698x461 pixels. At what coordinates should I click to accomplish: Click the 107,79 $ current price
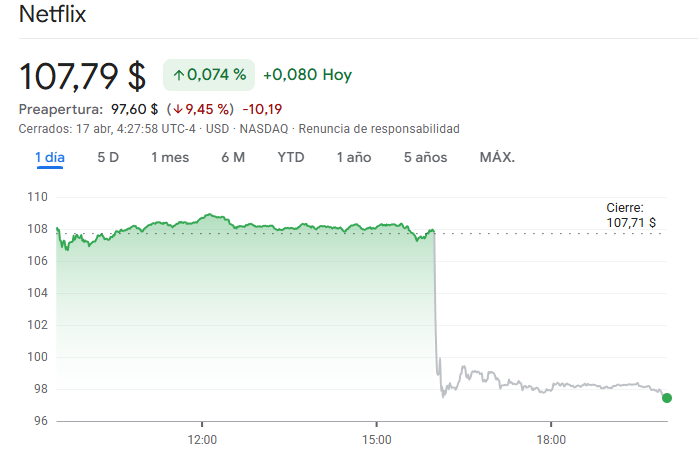click(x=83, y=75)
